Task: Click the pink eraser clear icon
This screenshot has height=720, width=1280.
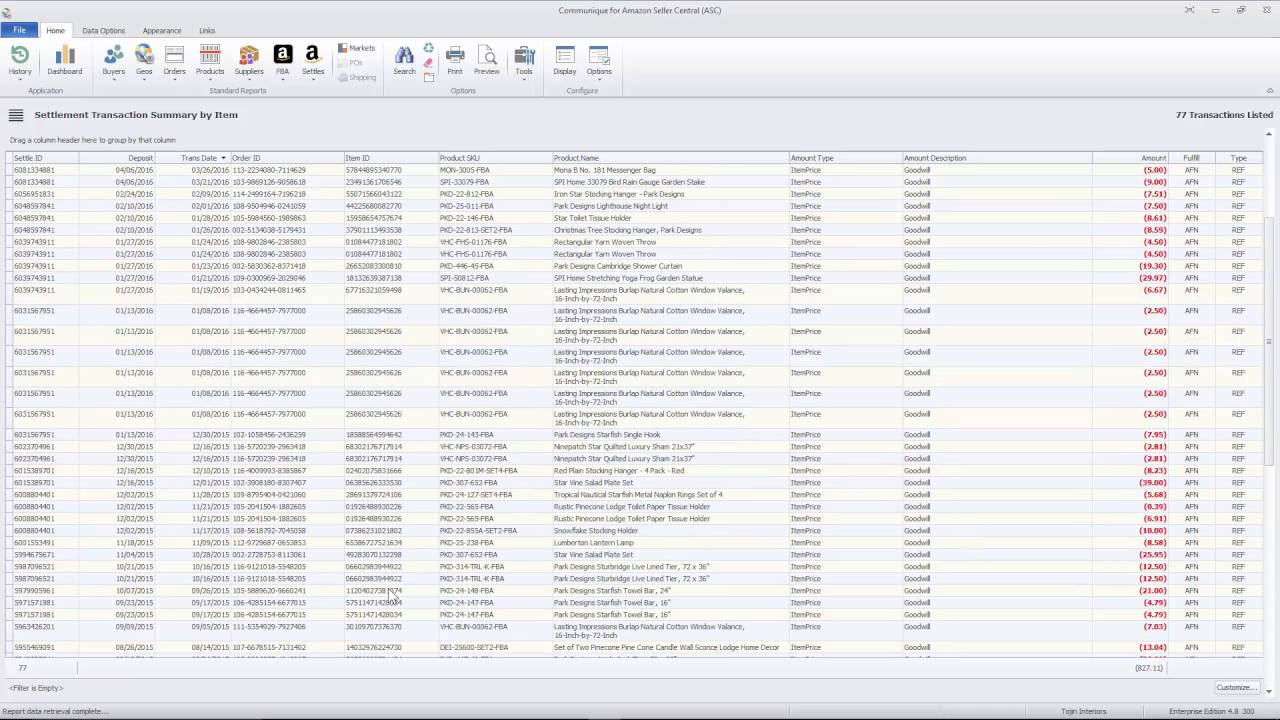Action: pyautogui.click(x=429, y=62)
